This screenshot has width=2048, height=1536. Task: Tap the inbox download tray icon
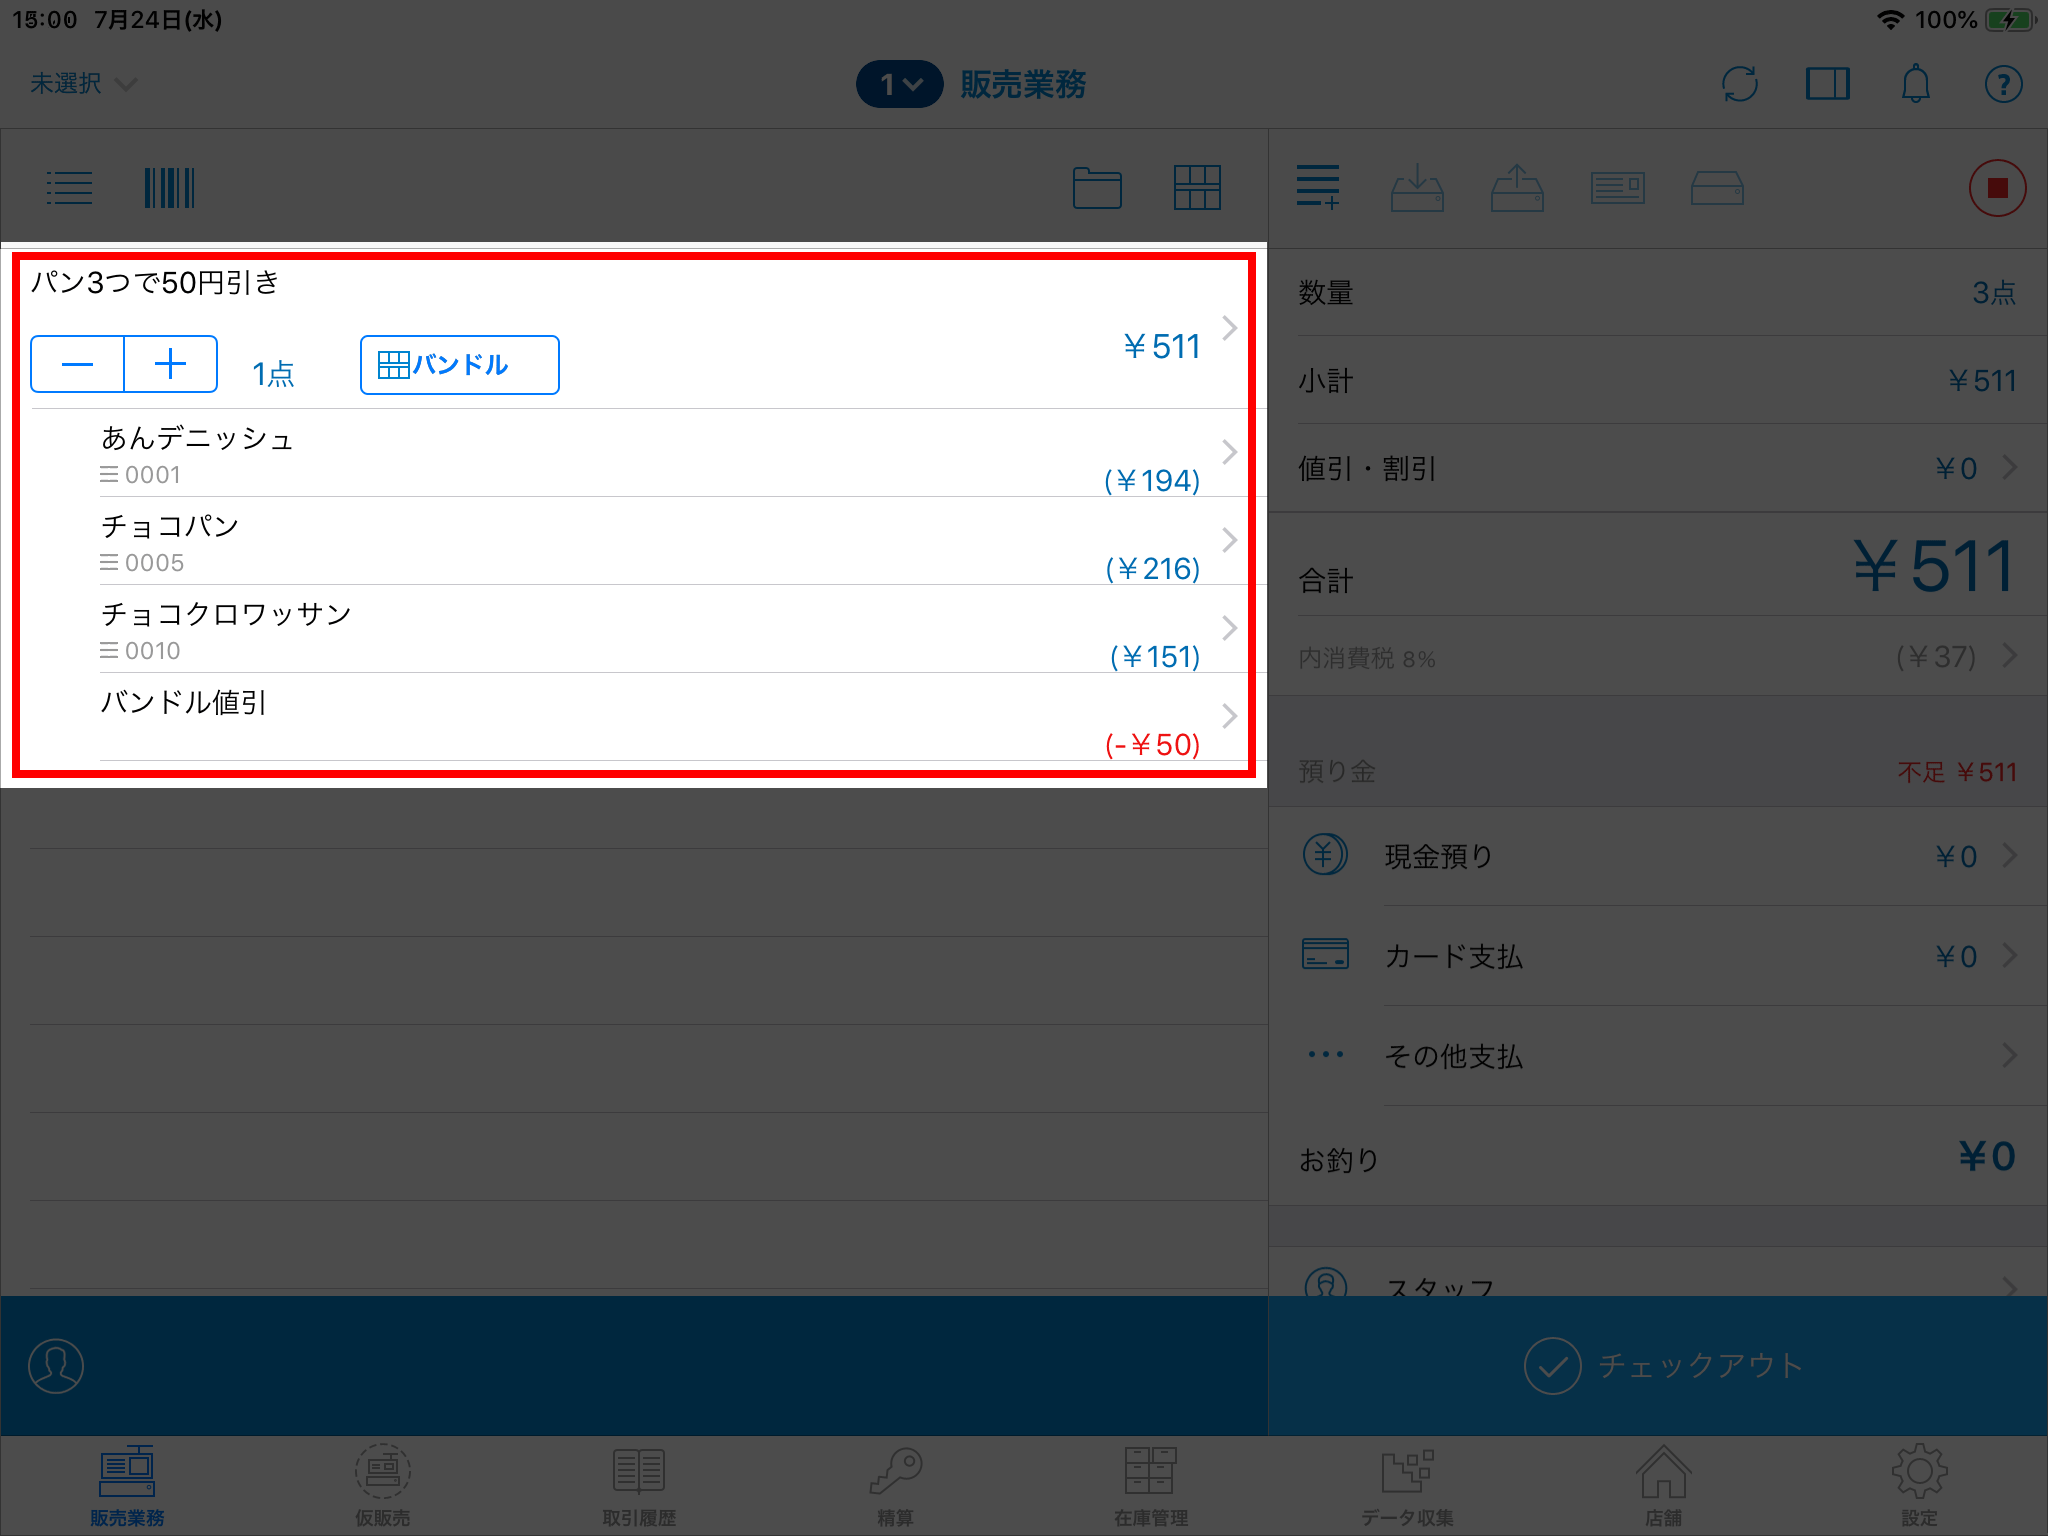pyautogui.click(x=1417, y=188)
